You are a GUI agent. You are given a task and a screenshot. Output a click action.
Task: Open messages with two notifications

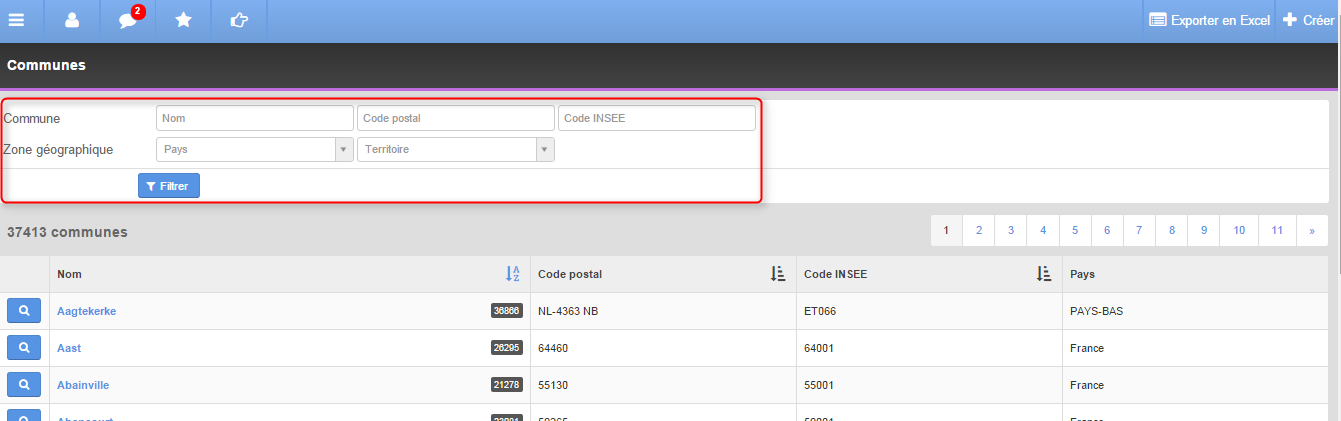(x=128, y=20)
